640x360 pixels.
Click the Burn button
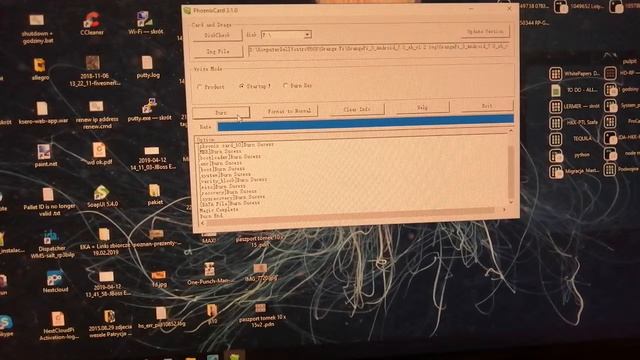click(x=221, y=112)
